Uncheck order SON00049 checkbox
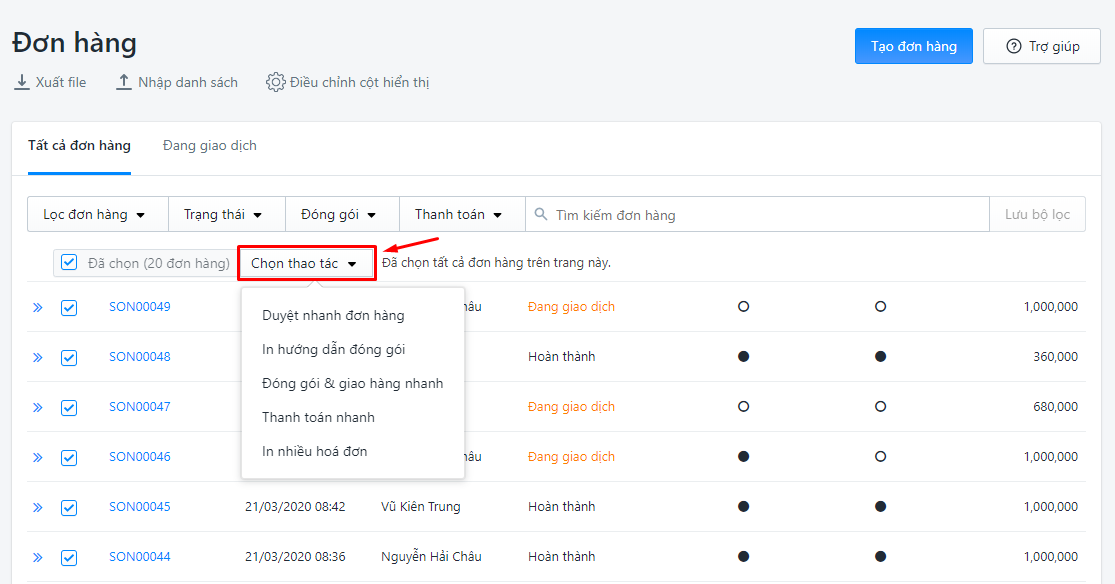 coord(69,307)
